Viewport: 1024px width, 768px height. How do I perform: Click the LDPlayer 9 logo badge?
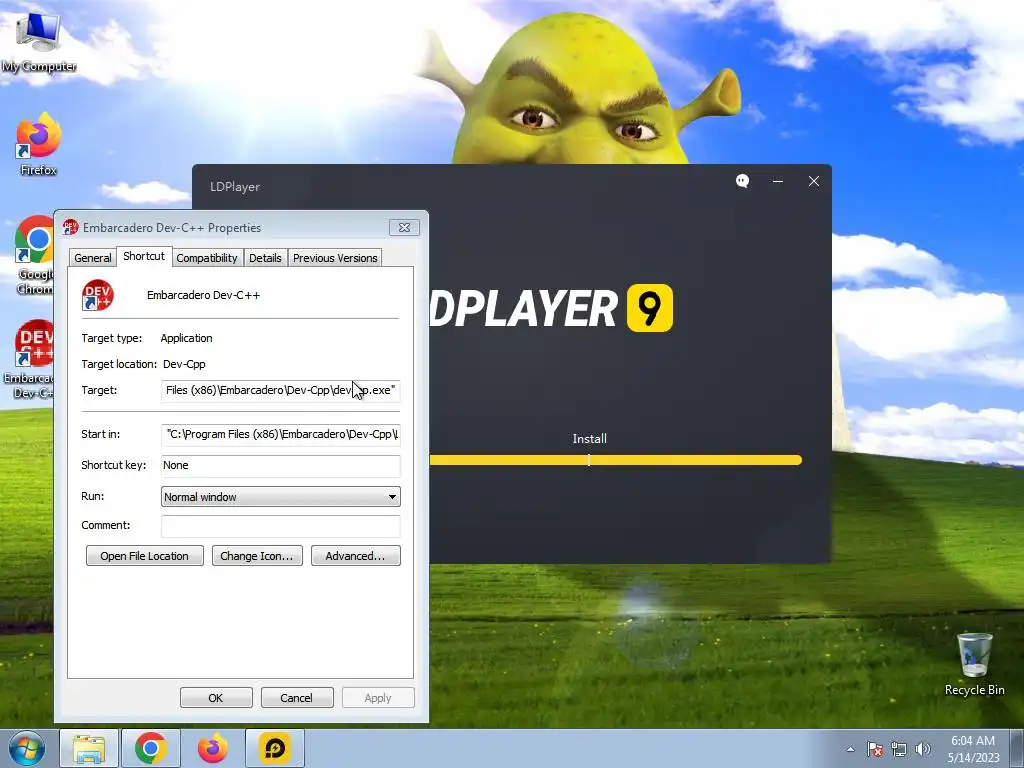point(650,308)
